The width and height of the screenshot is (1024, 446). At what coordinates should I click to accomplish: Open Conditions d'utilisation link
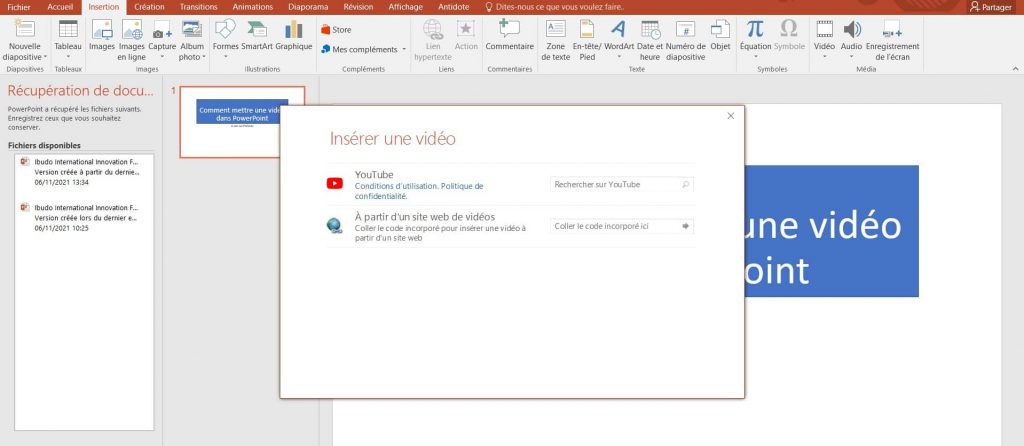pyautogui.click(x=396, y=186)
